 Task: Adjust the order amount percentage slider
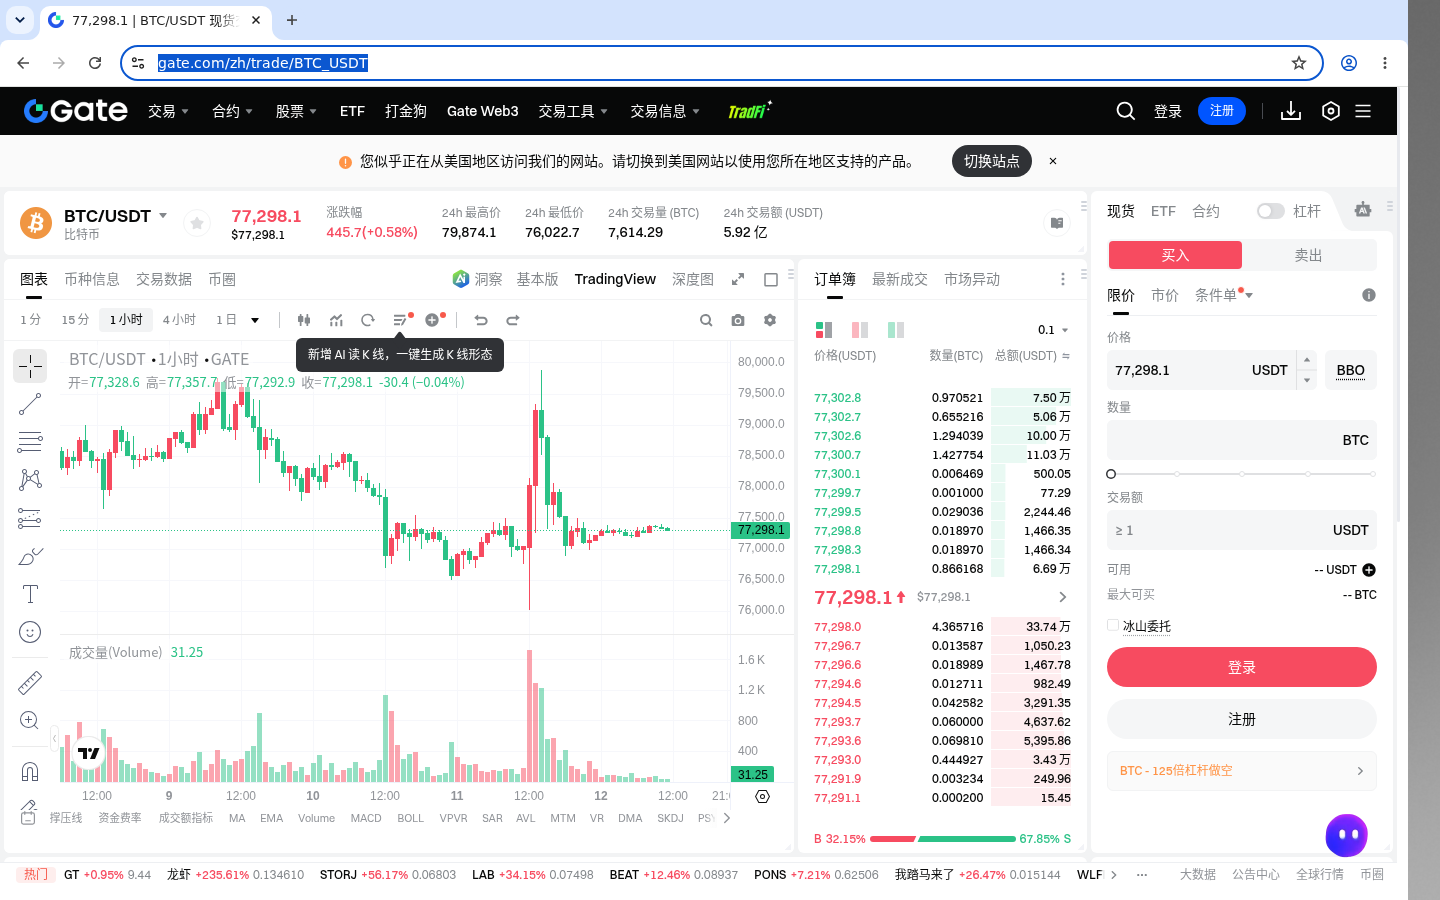1242,474
